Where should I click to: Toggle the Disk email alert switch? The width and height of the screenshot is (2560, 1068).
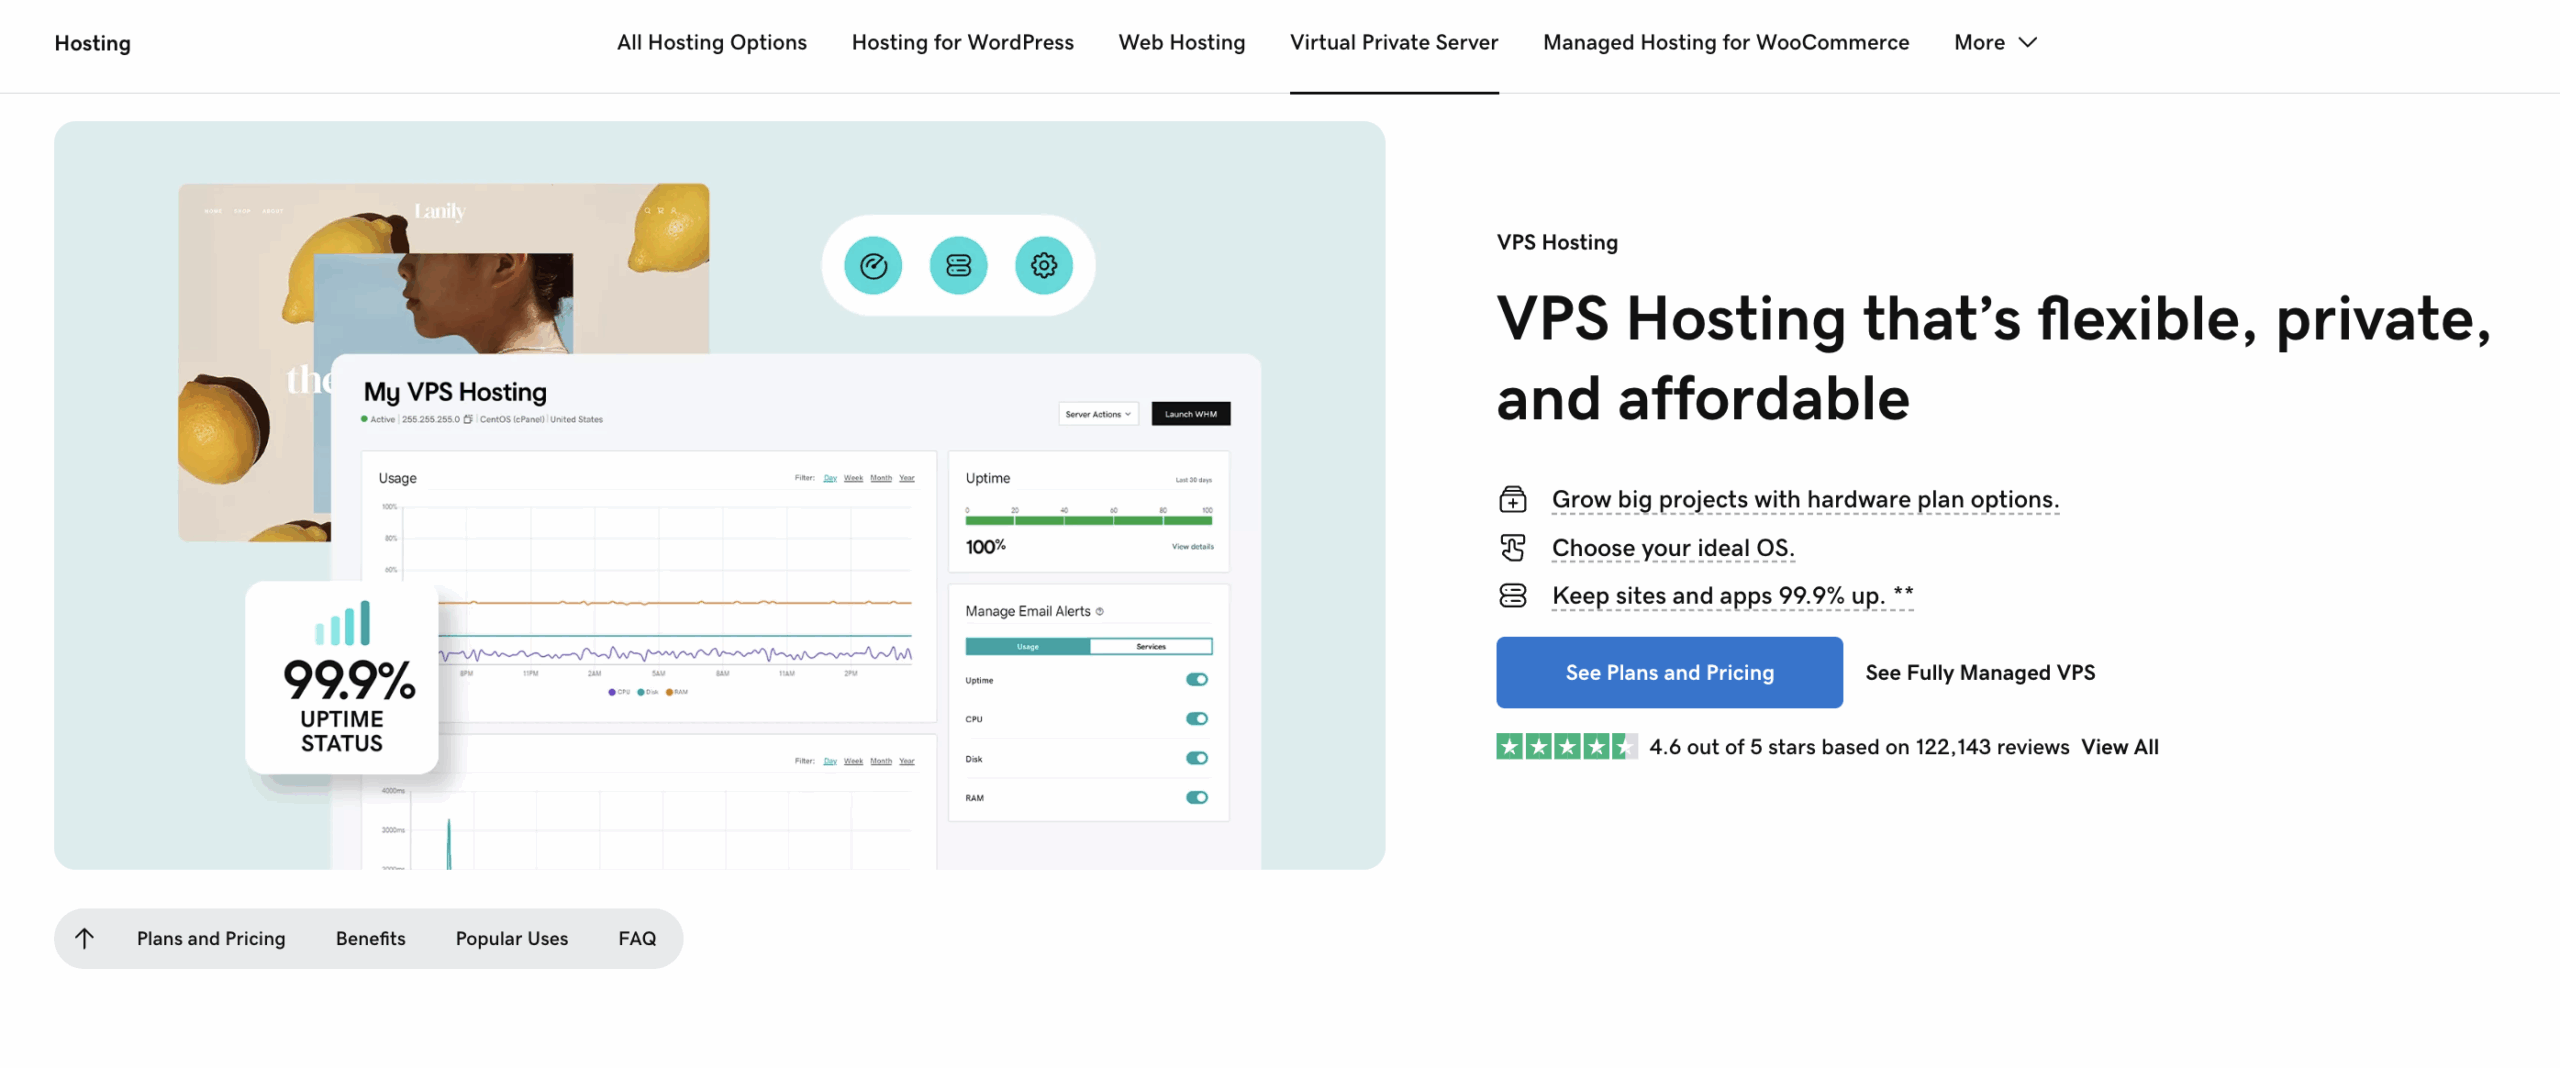click(x=1196, y=758)
